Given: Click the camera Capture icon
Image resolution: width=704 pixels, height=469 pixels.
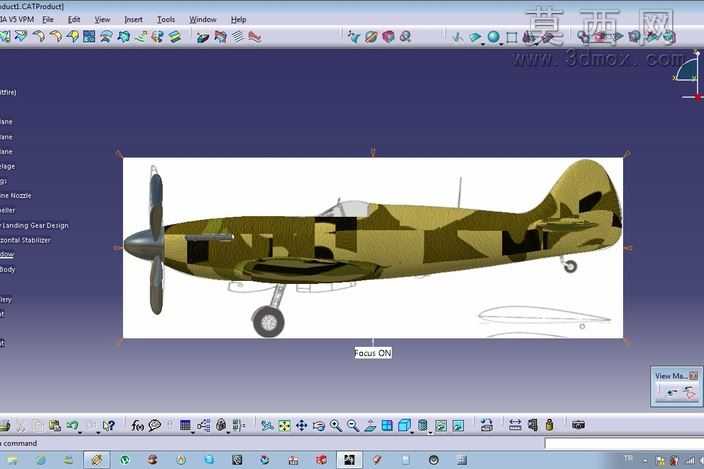Looking at the screenshot, I should 579,424.
